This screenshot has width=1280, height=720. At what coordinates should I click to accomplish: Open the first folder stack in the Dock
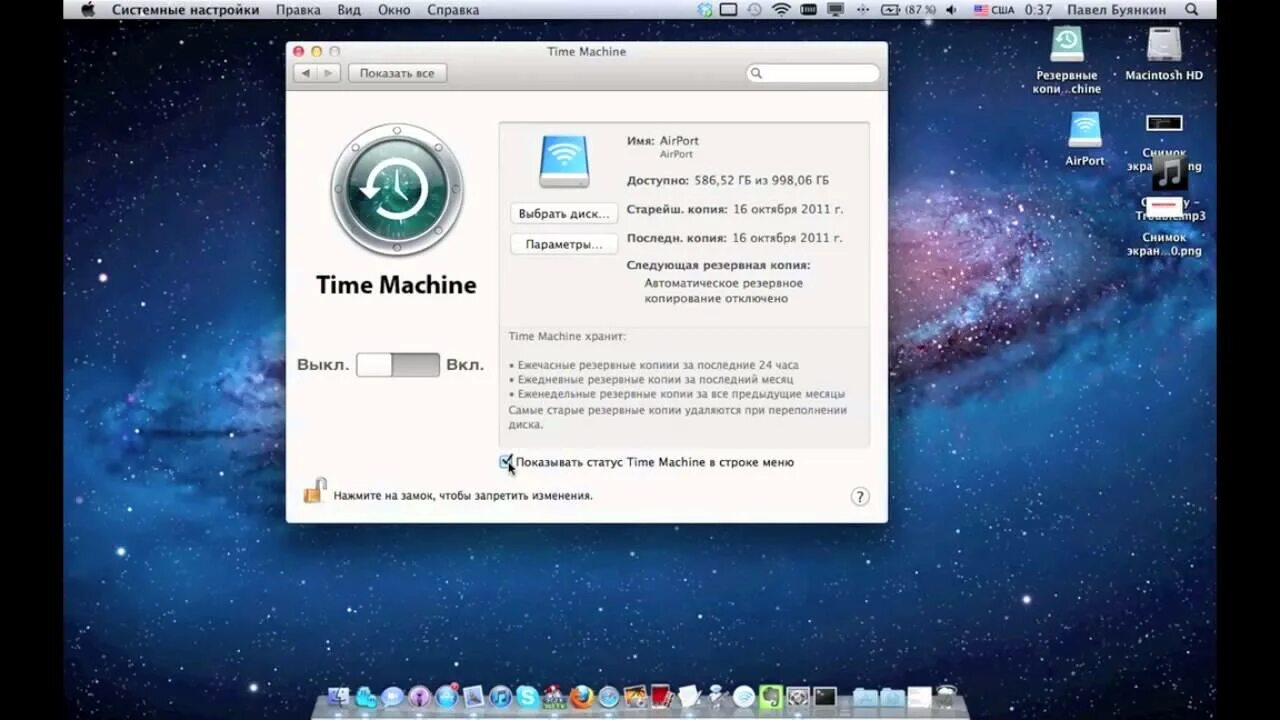(x=865, y=697)
